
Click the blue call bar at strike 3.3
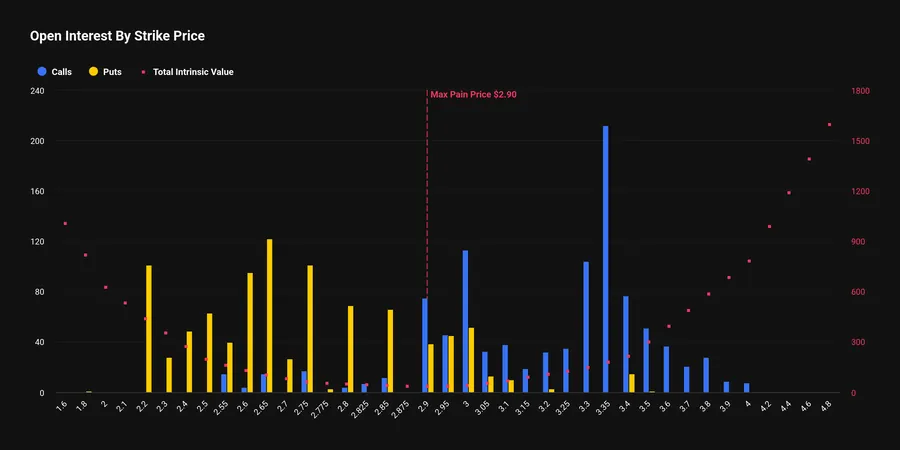[x=586, y=327]
